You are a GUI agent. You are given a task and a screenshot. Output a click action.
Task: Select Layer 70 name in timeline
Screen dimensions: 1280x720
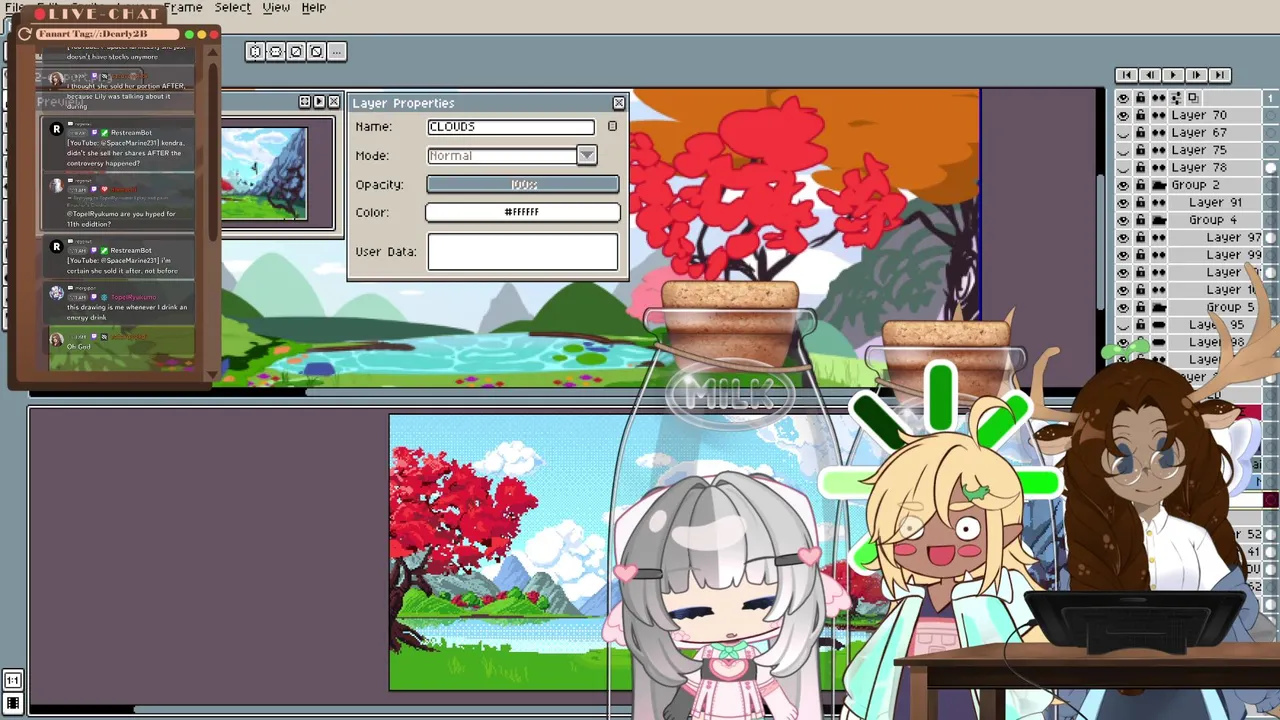point(1199,115)
